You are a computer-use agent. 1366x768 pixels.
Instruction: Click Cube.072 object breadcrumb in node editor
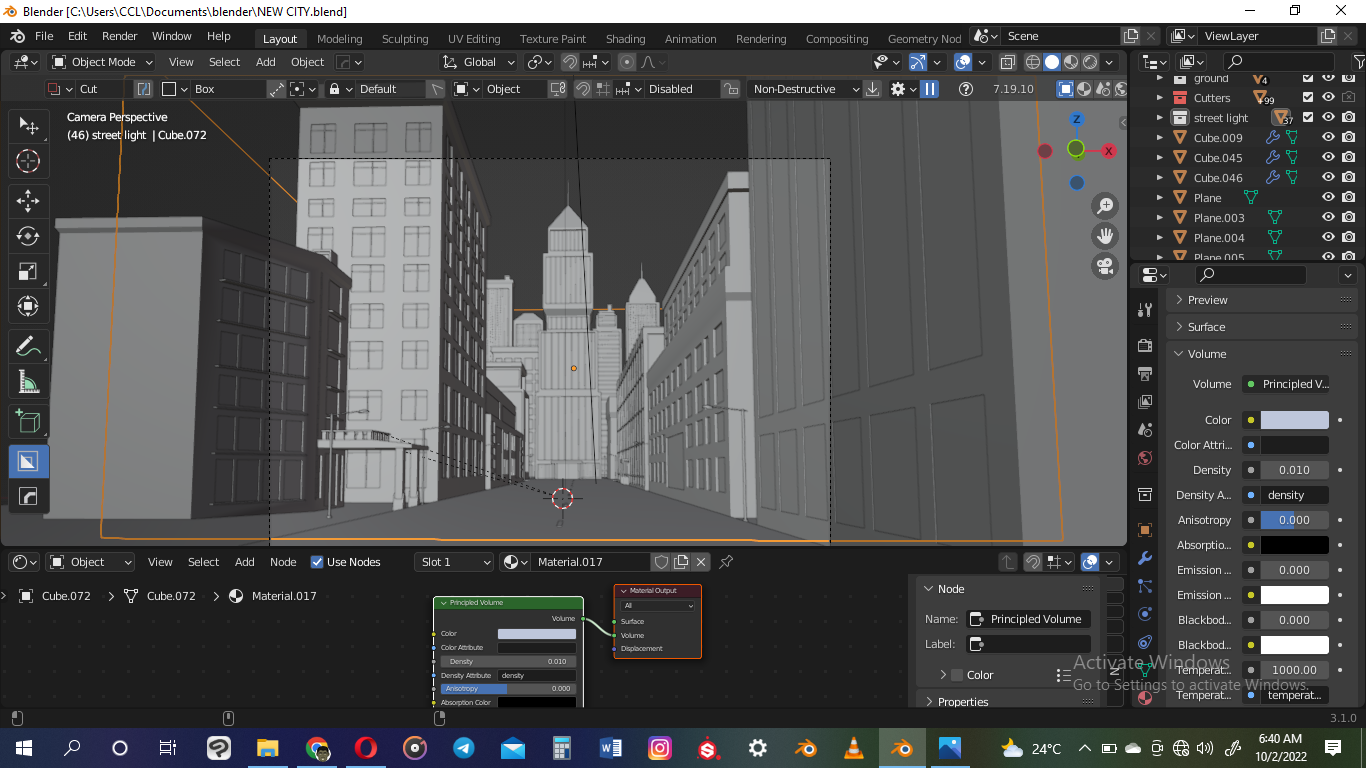(x=56, y=596)
